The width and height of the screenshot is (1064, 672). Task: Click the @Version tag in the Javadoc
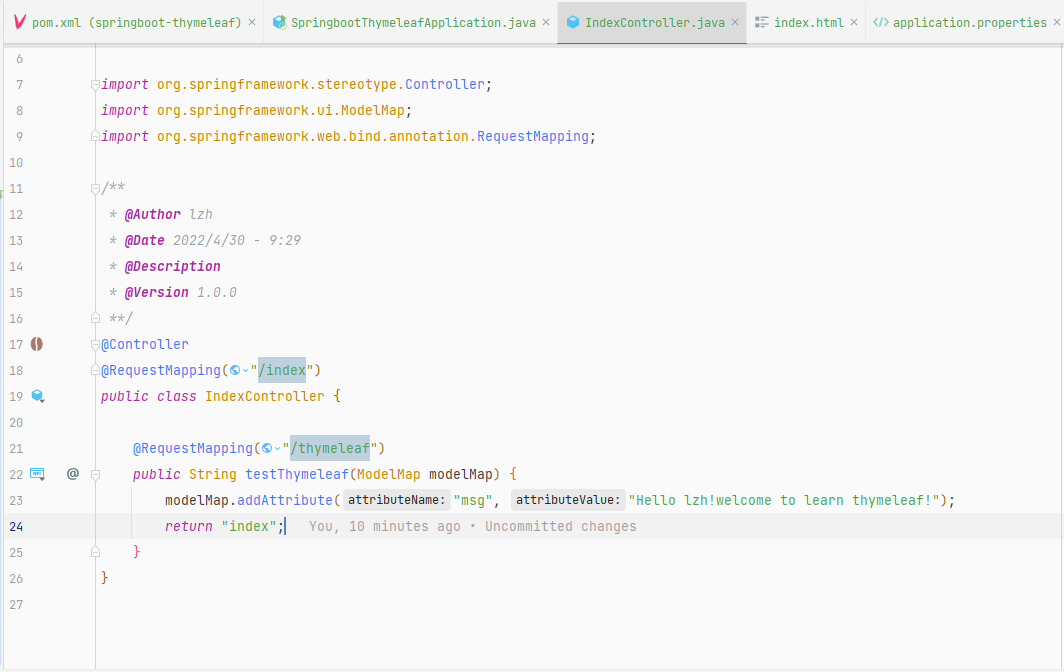coord(157,293)
